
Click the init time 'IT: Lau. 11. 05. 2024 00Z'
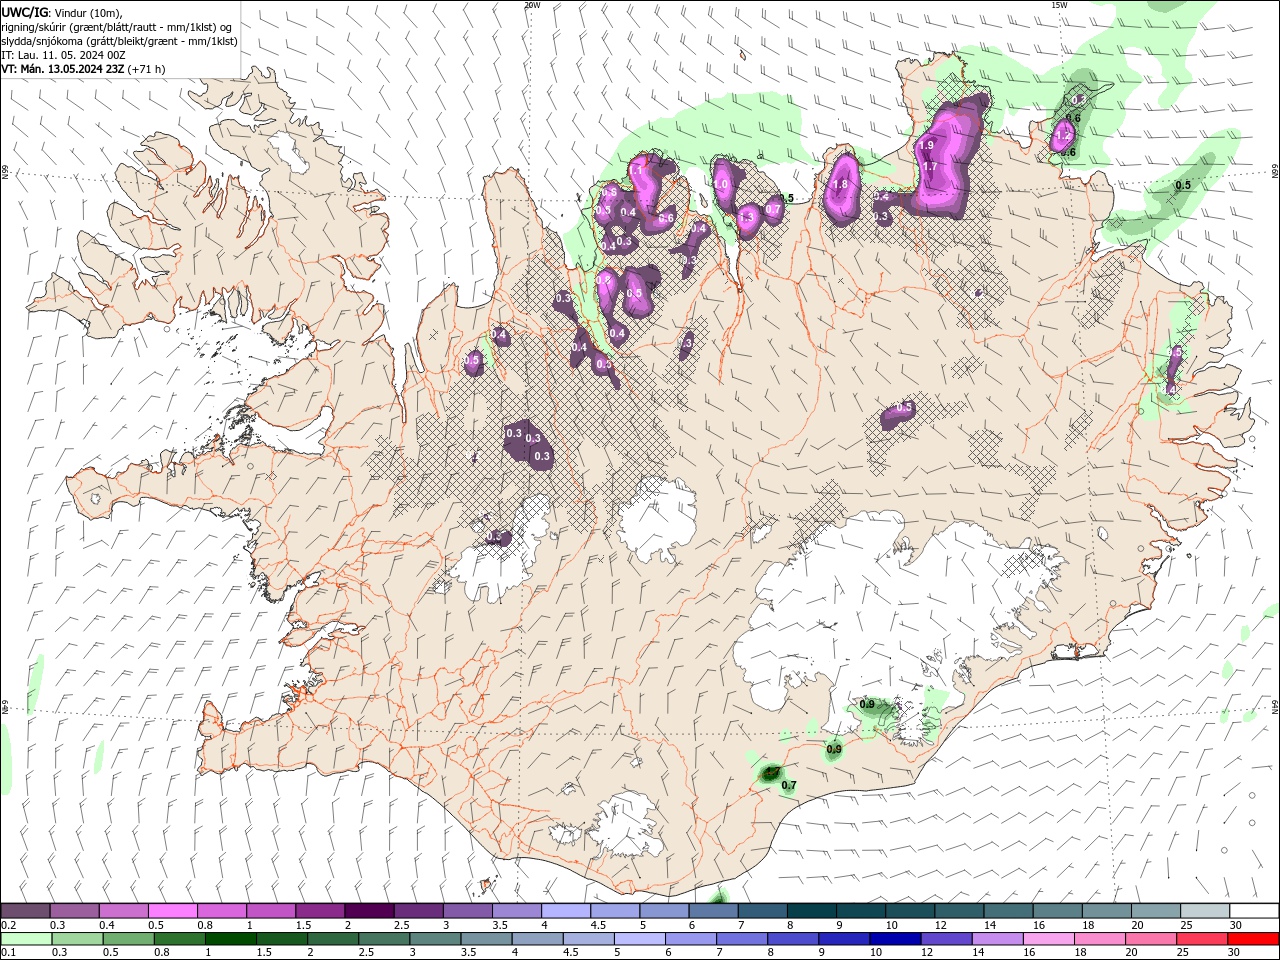coord(62,55)
